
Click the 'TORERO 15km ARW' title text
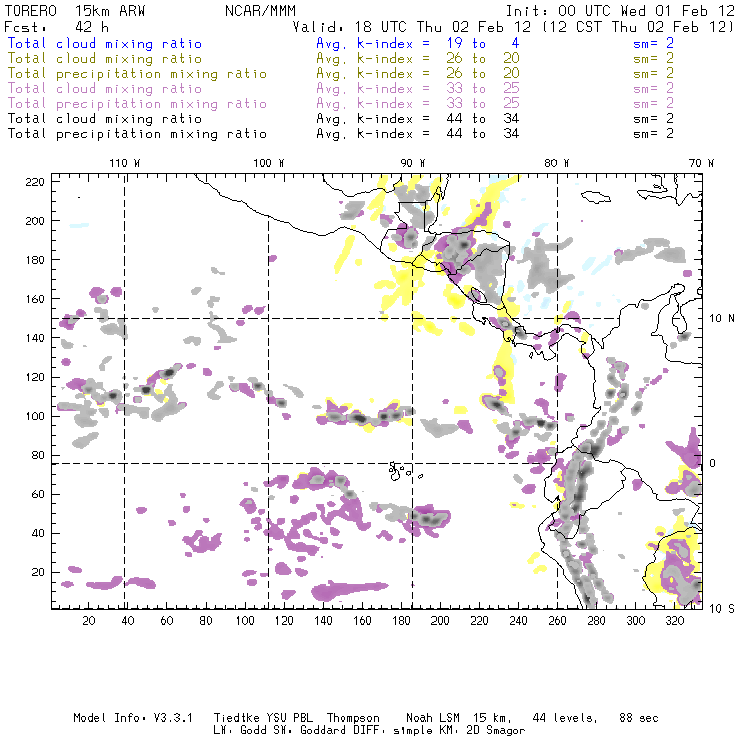point(75,11)
